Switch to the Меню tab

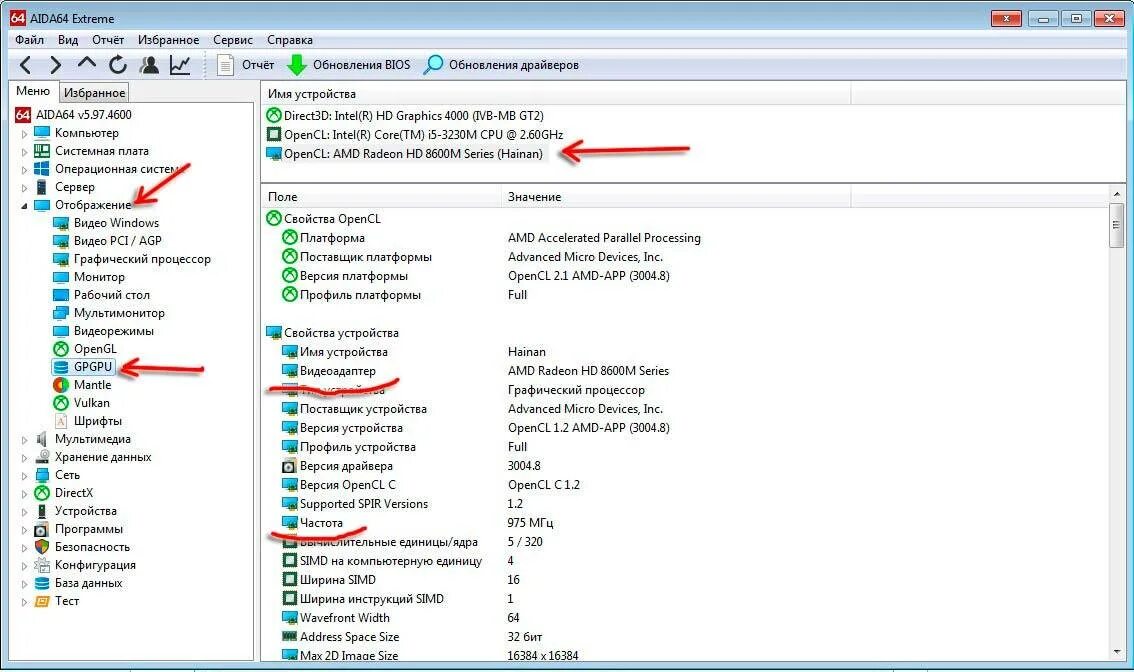click(x=33, y=91)
